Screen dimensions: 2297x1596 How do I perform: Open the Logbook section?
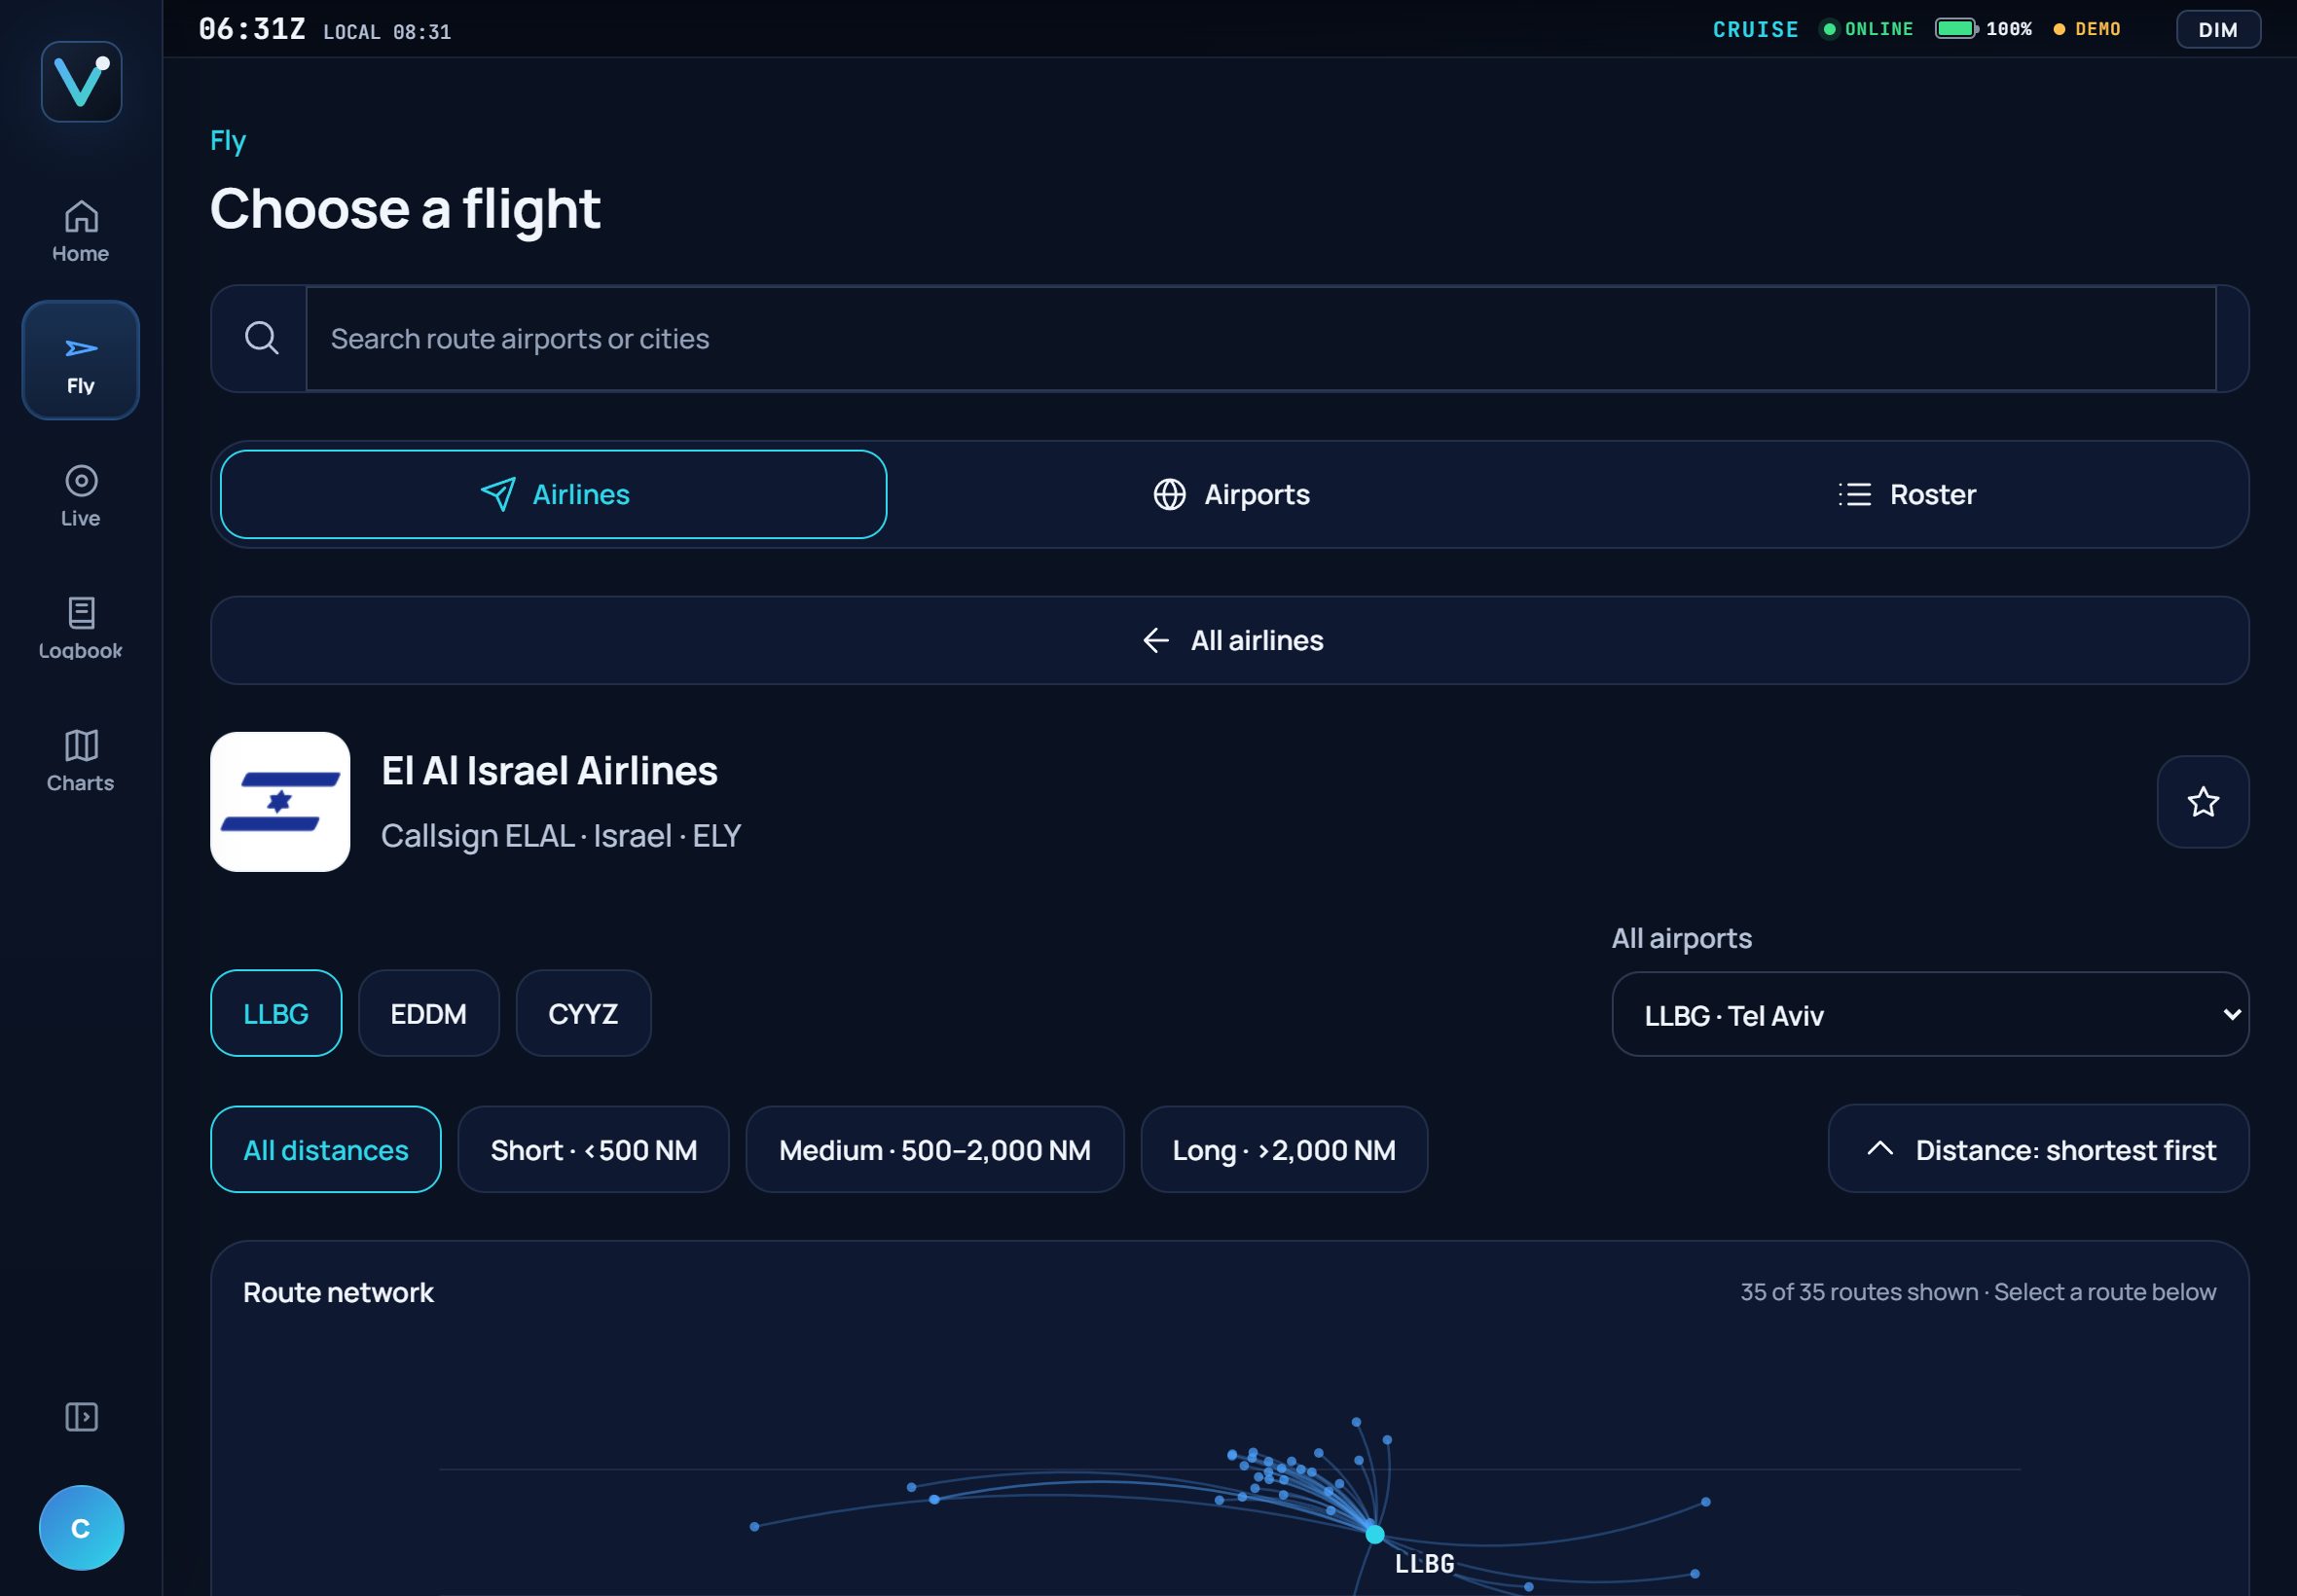pyautogui.click(x=81, y=628)
